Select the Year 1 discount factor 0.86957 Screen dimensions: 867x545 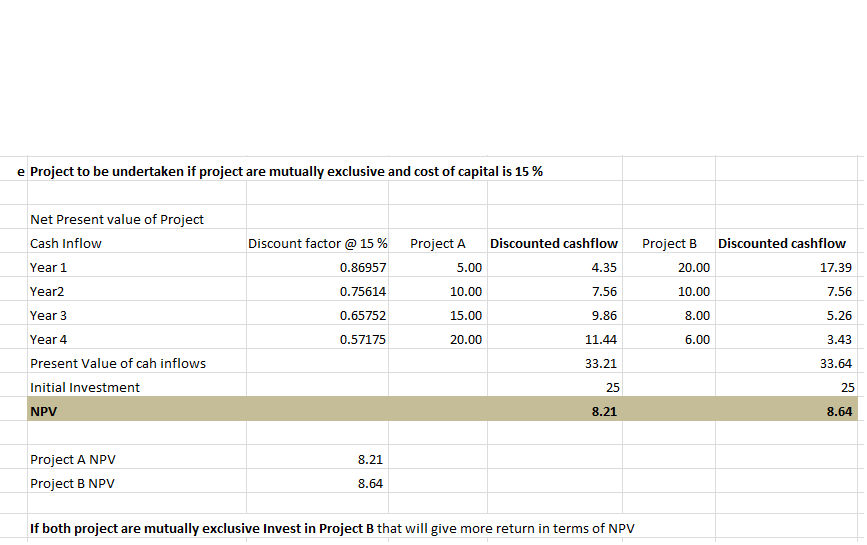point(363,267)
